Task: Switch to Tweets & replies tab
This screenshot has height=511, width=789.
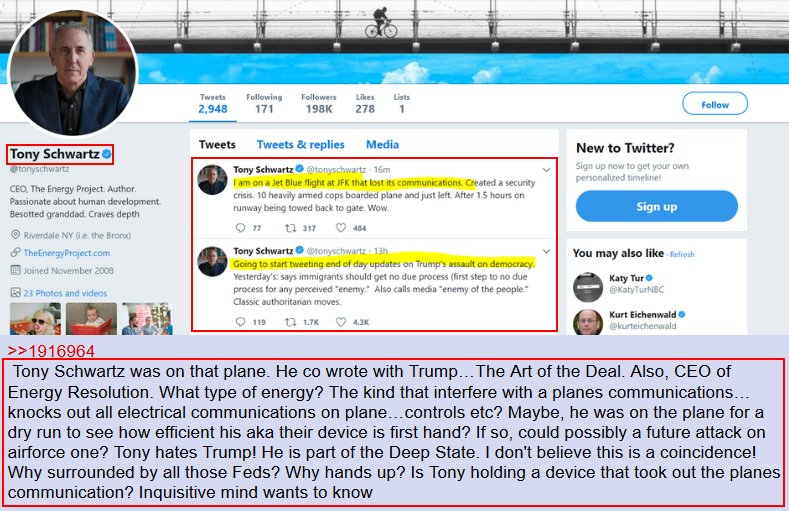Action: (x=300, y=145)
